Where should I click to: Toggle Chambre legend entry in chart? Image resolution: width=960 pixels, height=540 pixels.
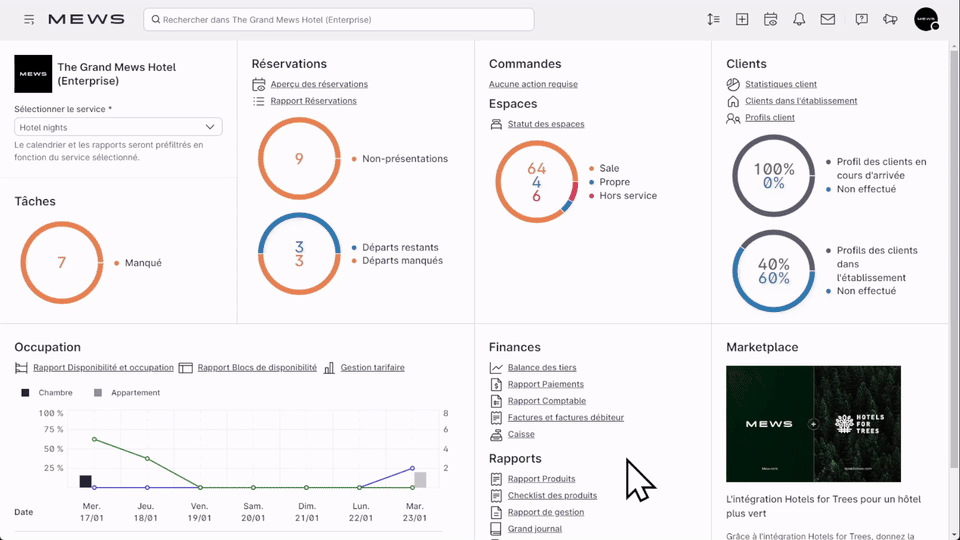coord(47,393)
